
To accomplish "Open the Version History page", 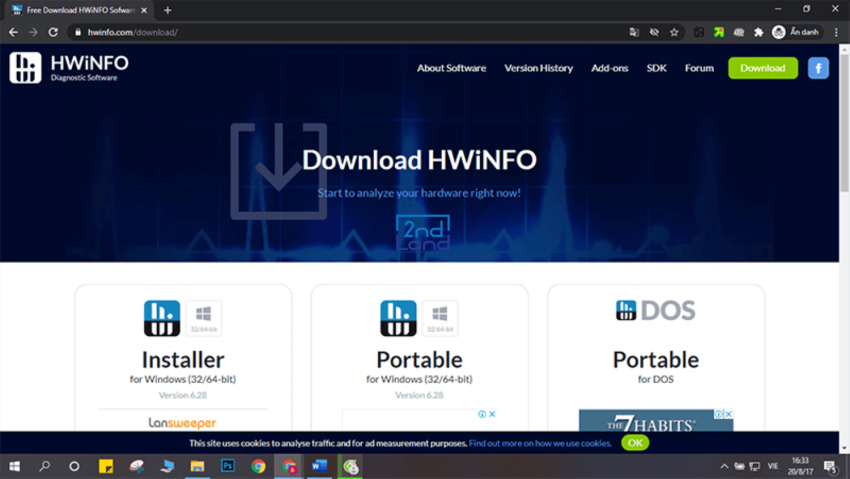I will point(538,68).
